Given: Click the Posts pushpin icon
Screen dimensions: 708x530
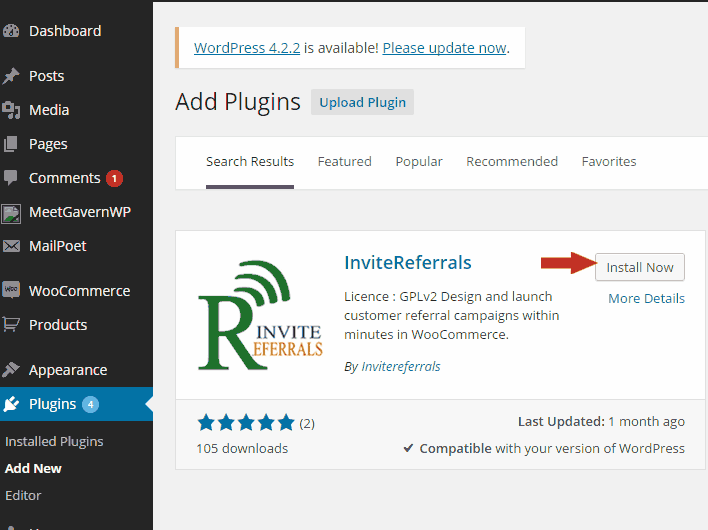Looking at the screenshot, I should point(11,76).
